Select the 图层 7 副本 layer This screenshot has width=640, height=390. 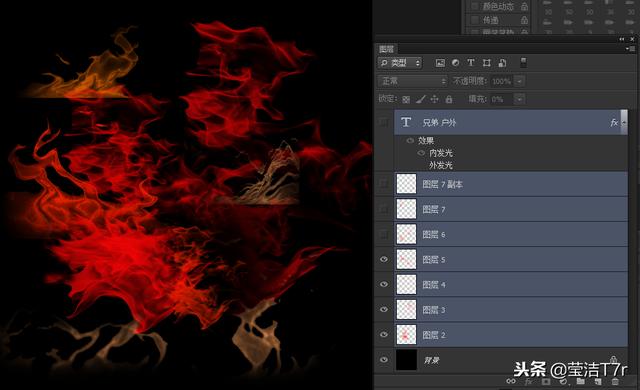[x=511, y=184]
